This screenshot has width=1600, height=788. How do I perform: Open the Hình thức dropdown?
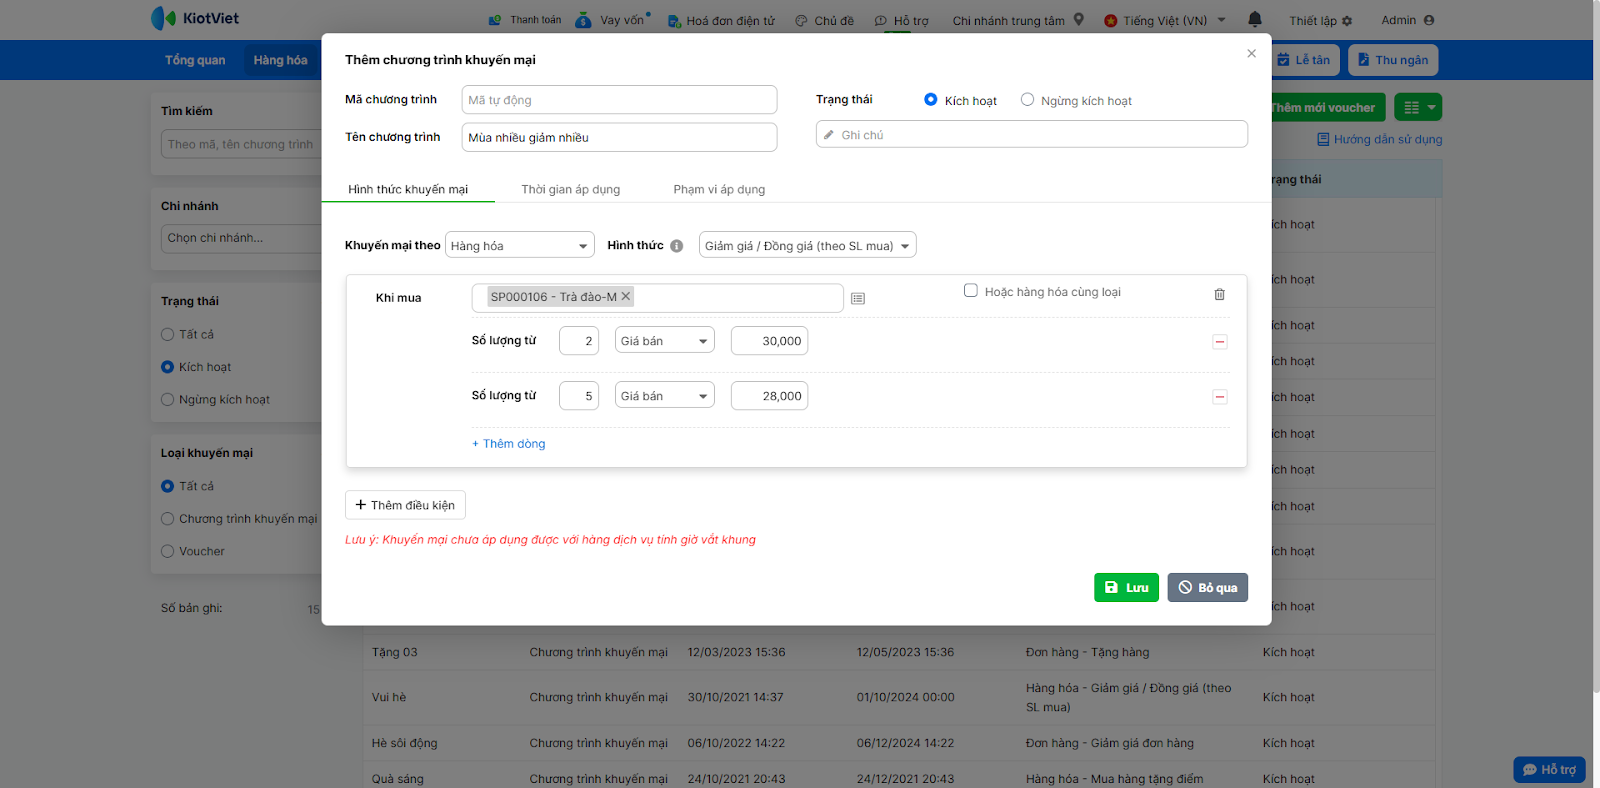pos(807,246)
